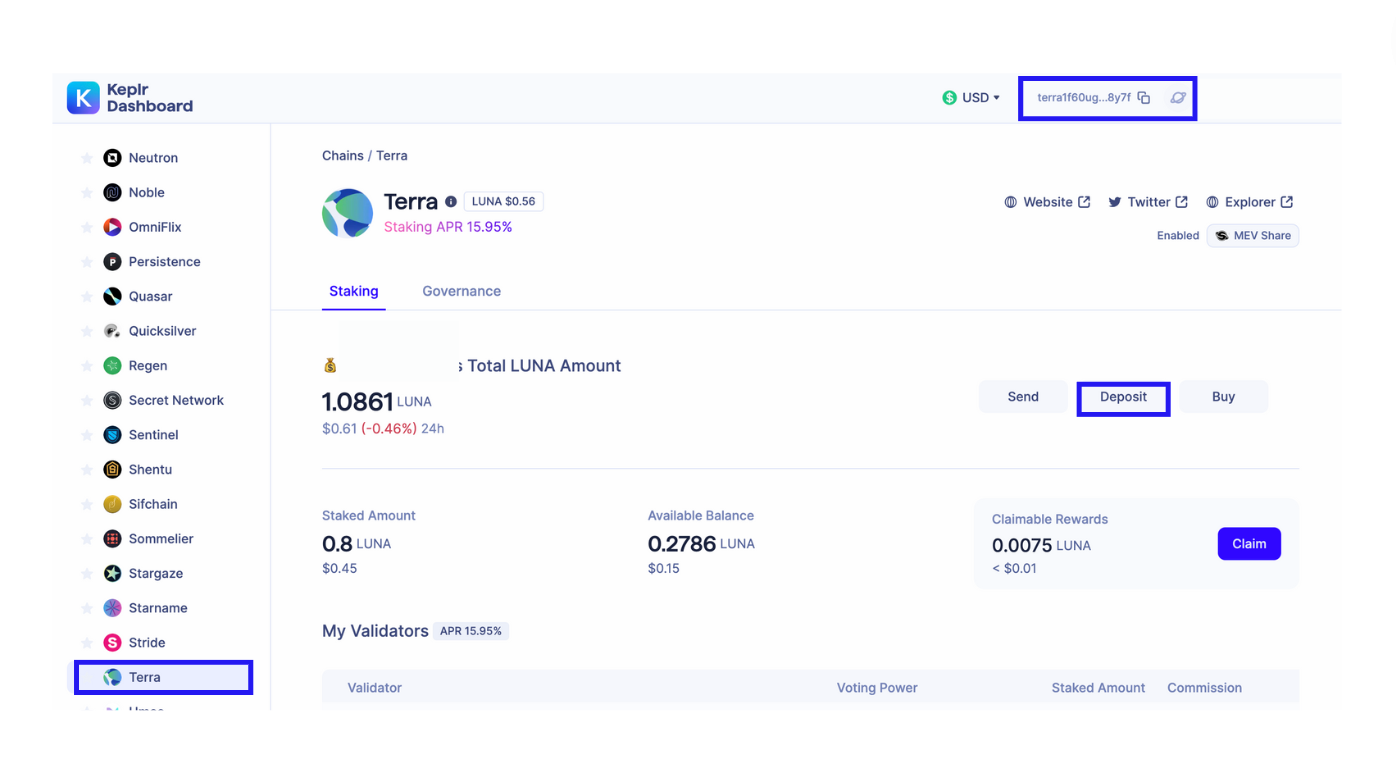Switch to the Governance tab
Screen dimensions: 1396x782
pos(461,291)
